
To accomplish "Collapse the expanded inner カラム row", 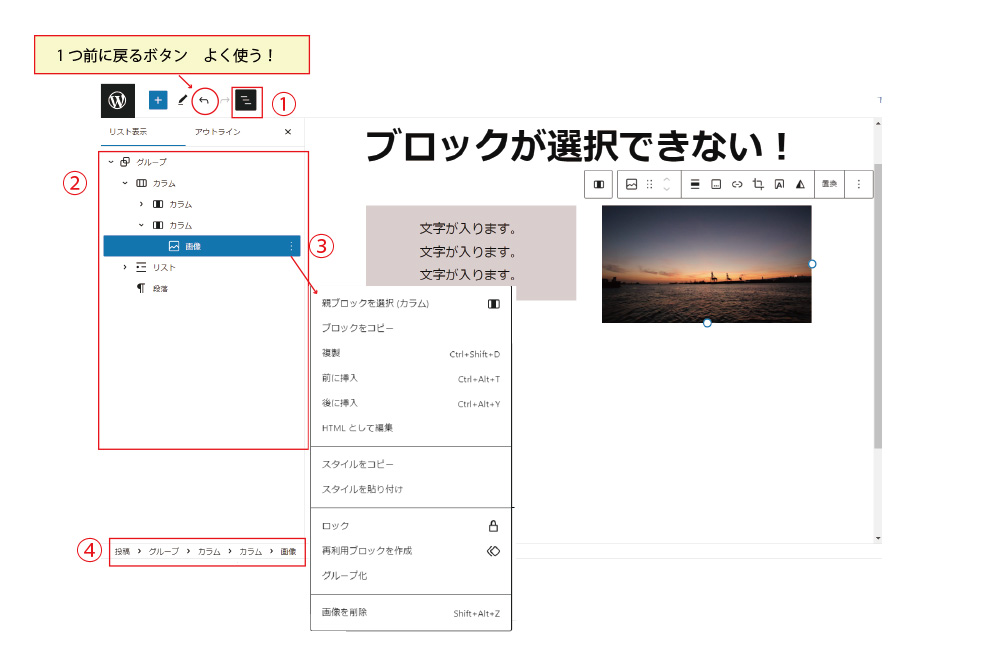I will click(142, 225).
